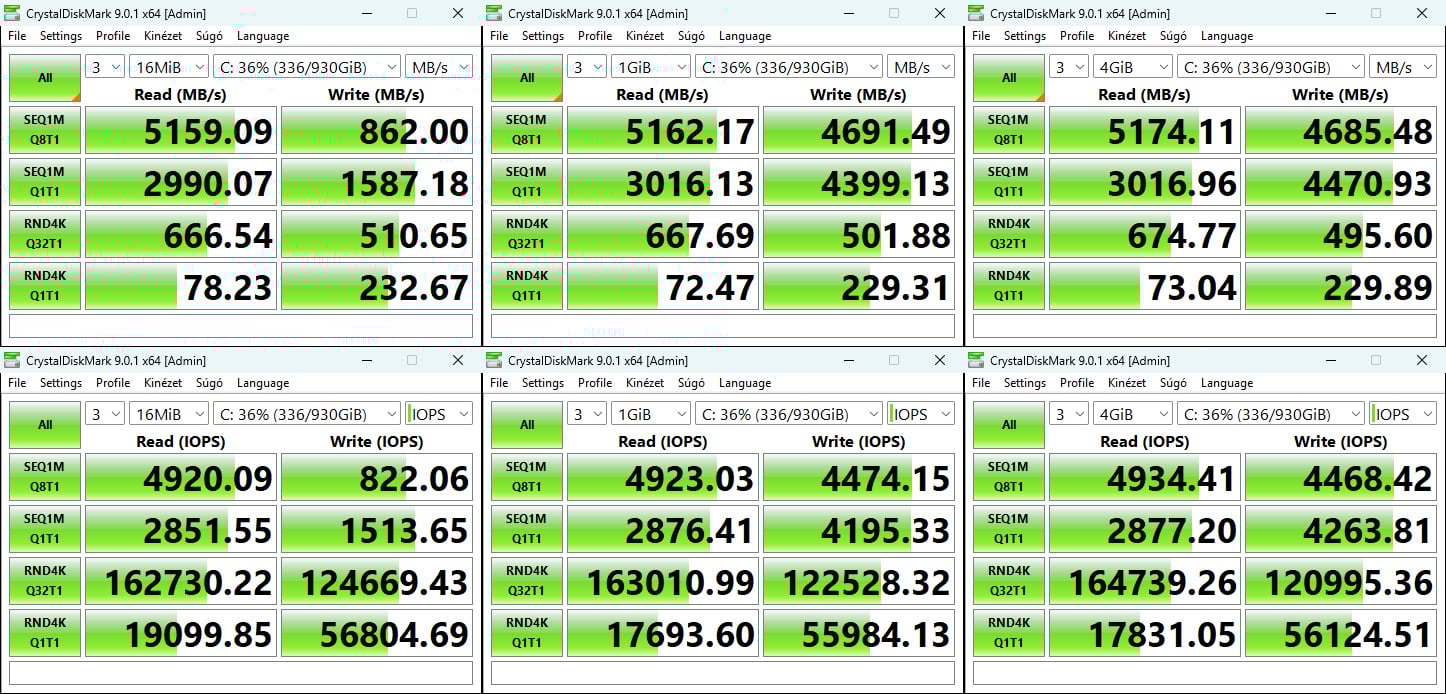Open the Kinézet menu in the 4GiB MB/s window
1446x694 pixels.
coord(1127,36)
